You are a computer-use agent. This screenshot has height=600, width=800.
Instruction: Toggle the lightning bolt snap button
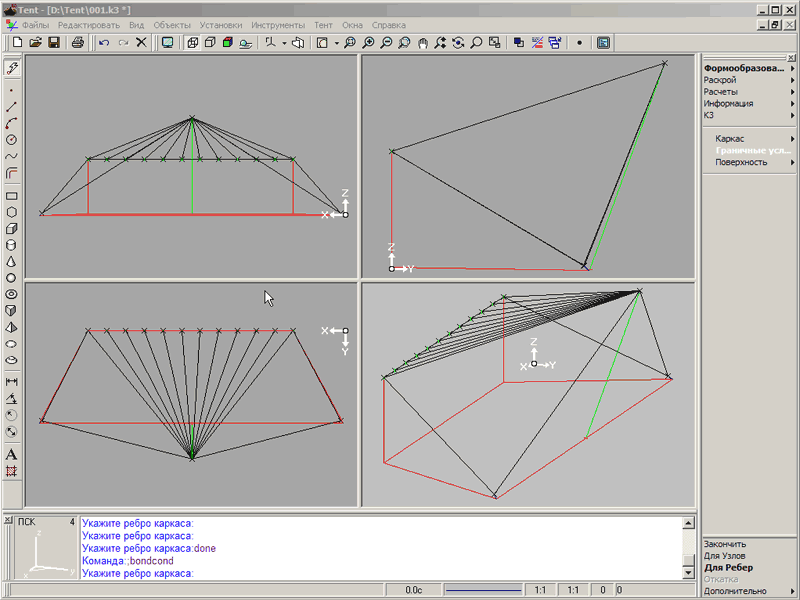(x=12, y=67)
